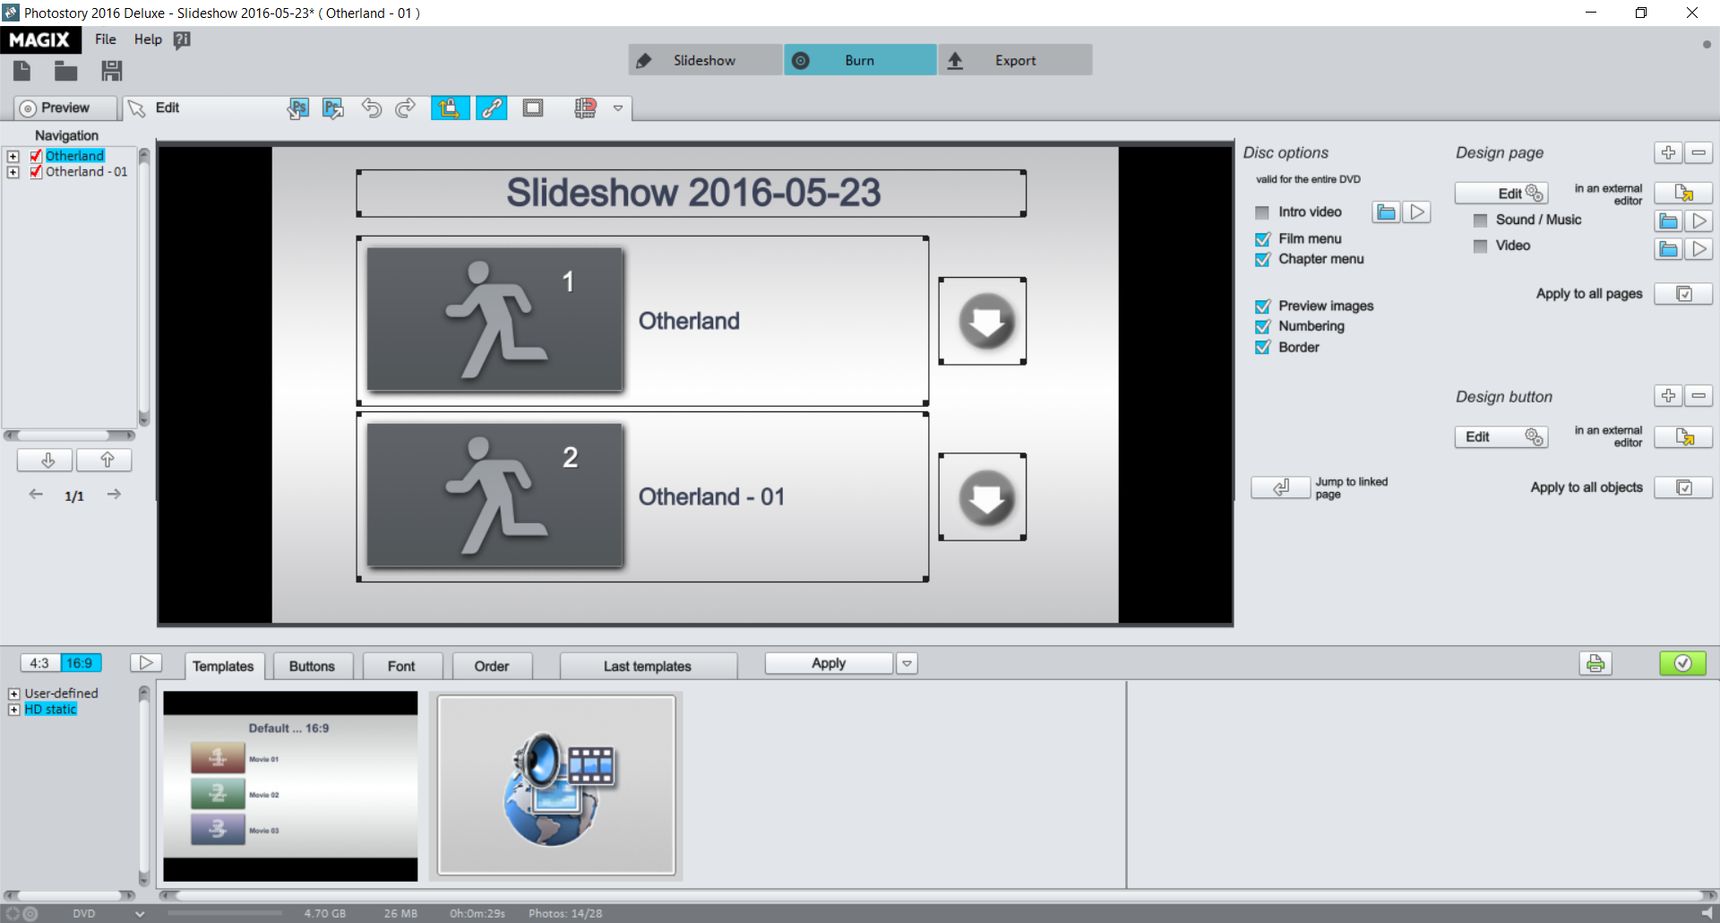Save the project with the floppy disk icon

click(x=111, y=70)
